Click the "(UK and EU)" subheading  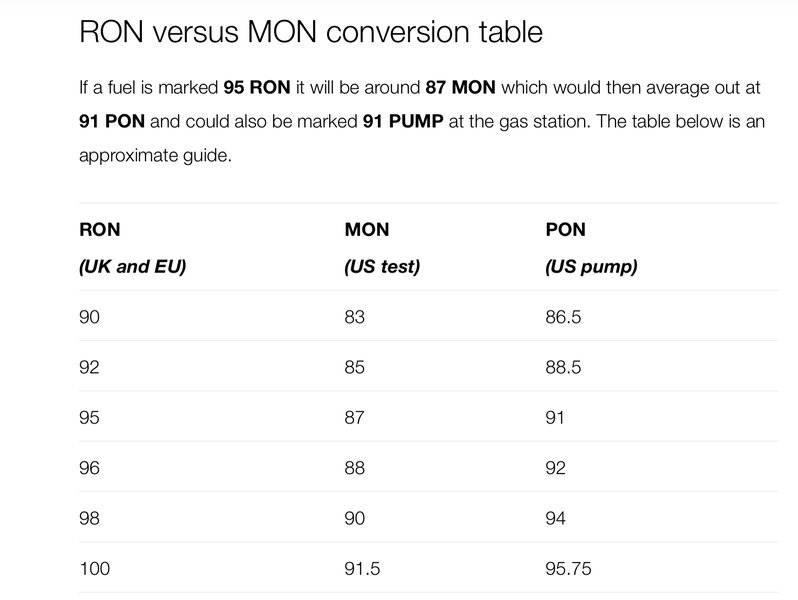pyautogui.click(x=132, y=267)
